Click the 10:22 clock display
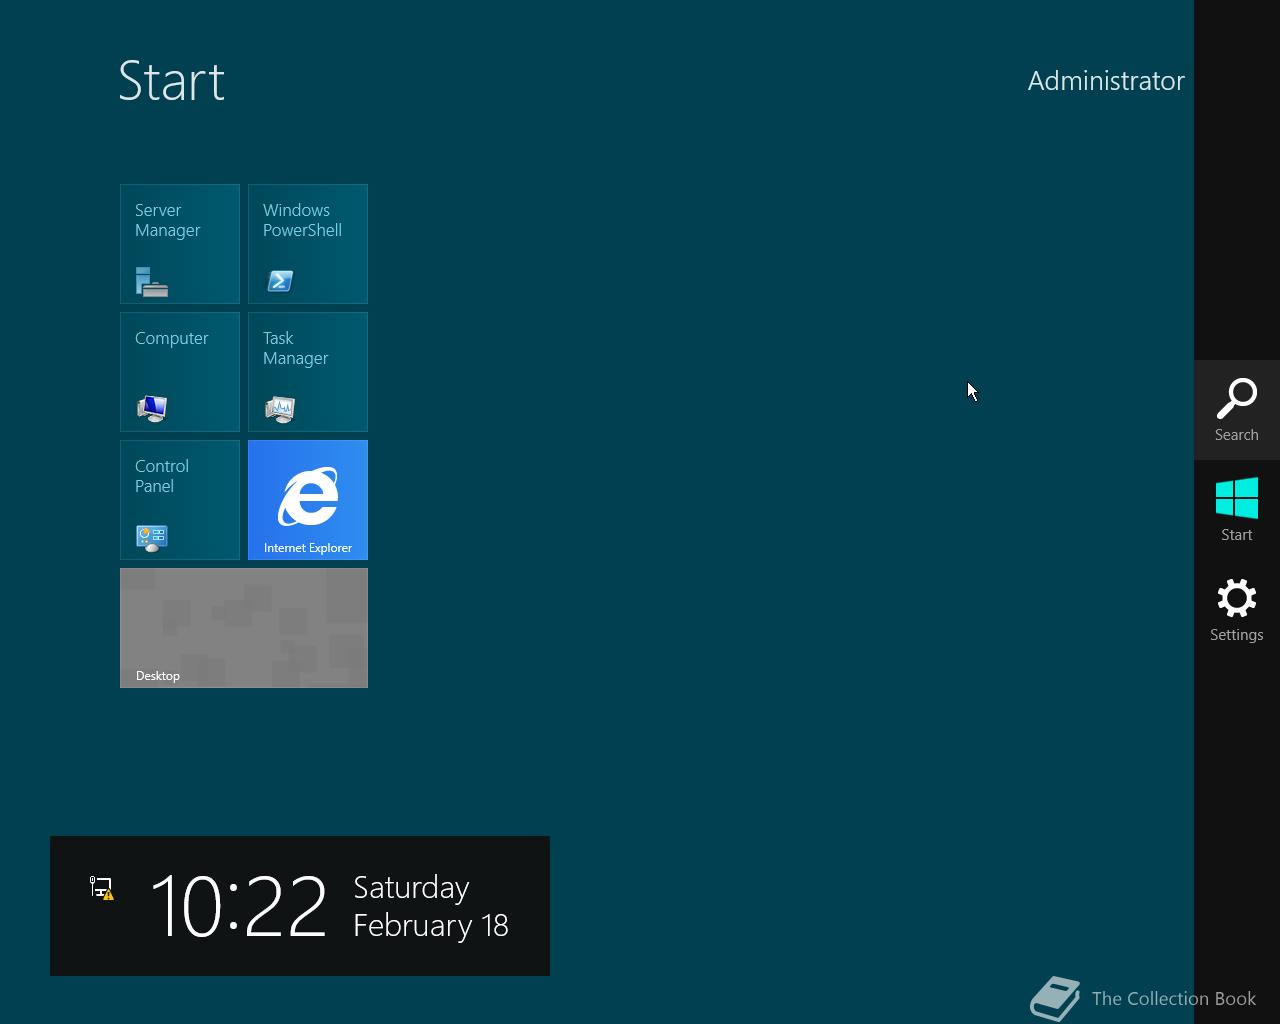 coord(238,906)
